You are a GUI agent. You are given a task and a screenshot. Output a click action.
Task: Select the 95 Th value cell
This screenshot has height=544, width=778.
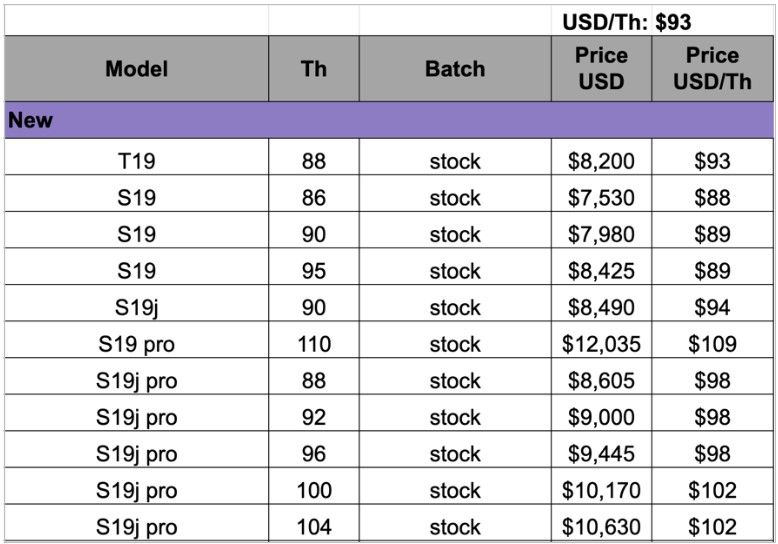click(313, 271)
